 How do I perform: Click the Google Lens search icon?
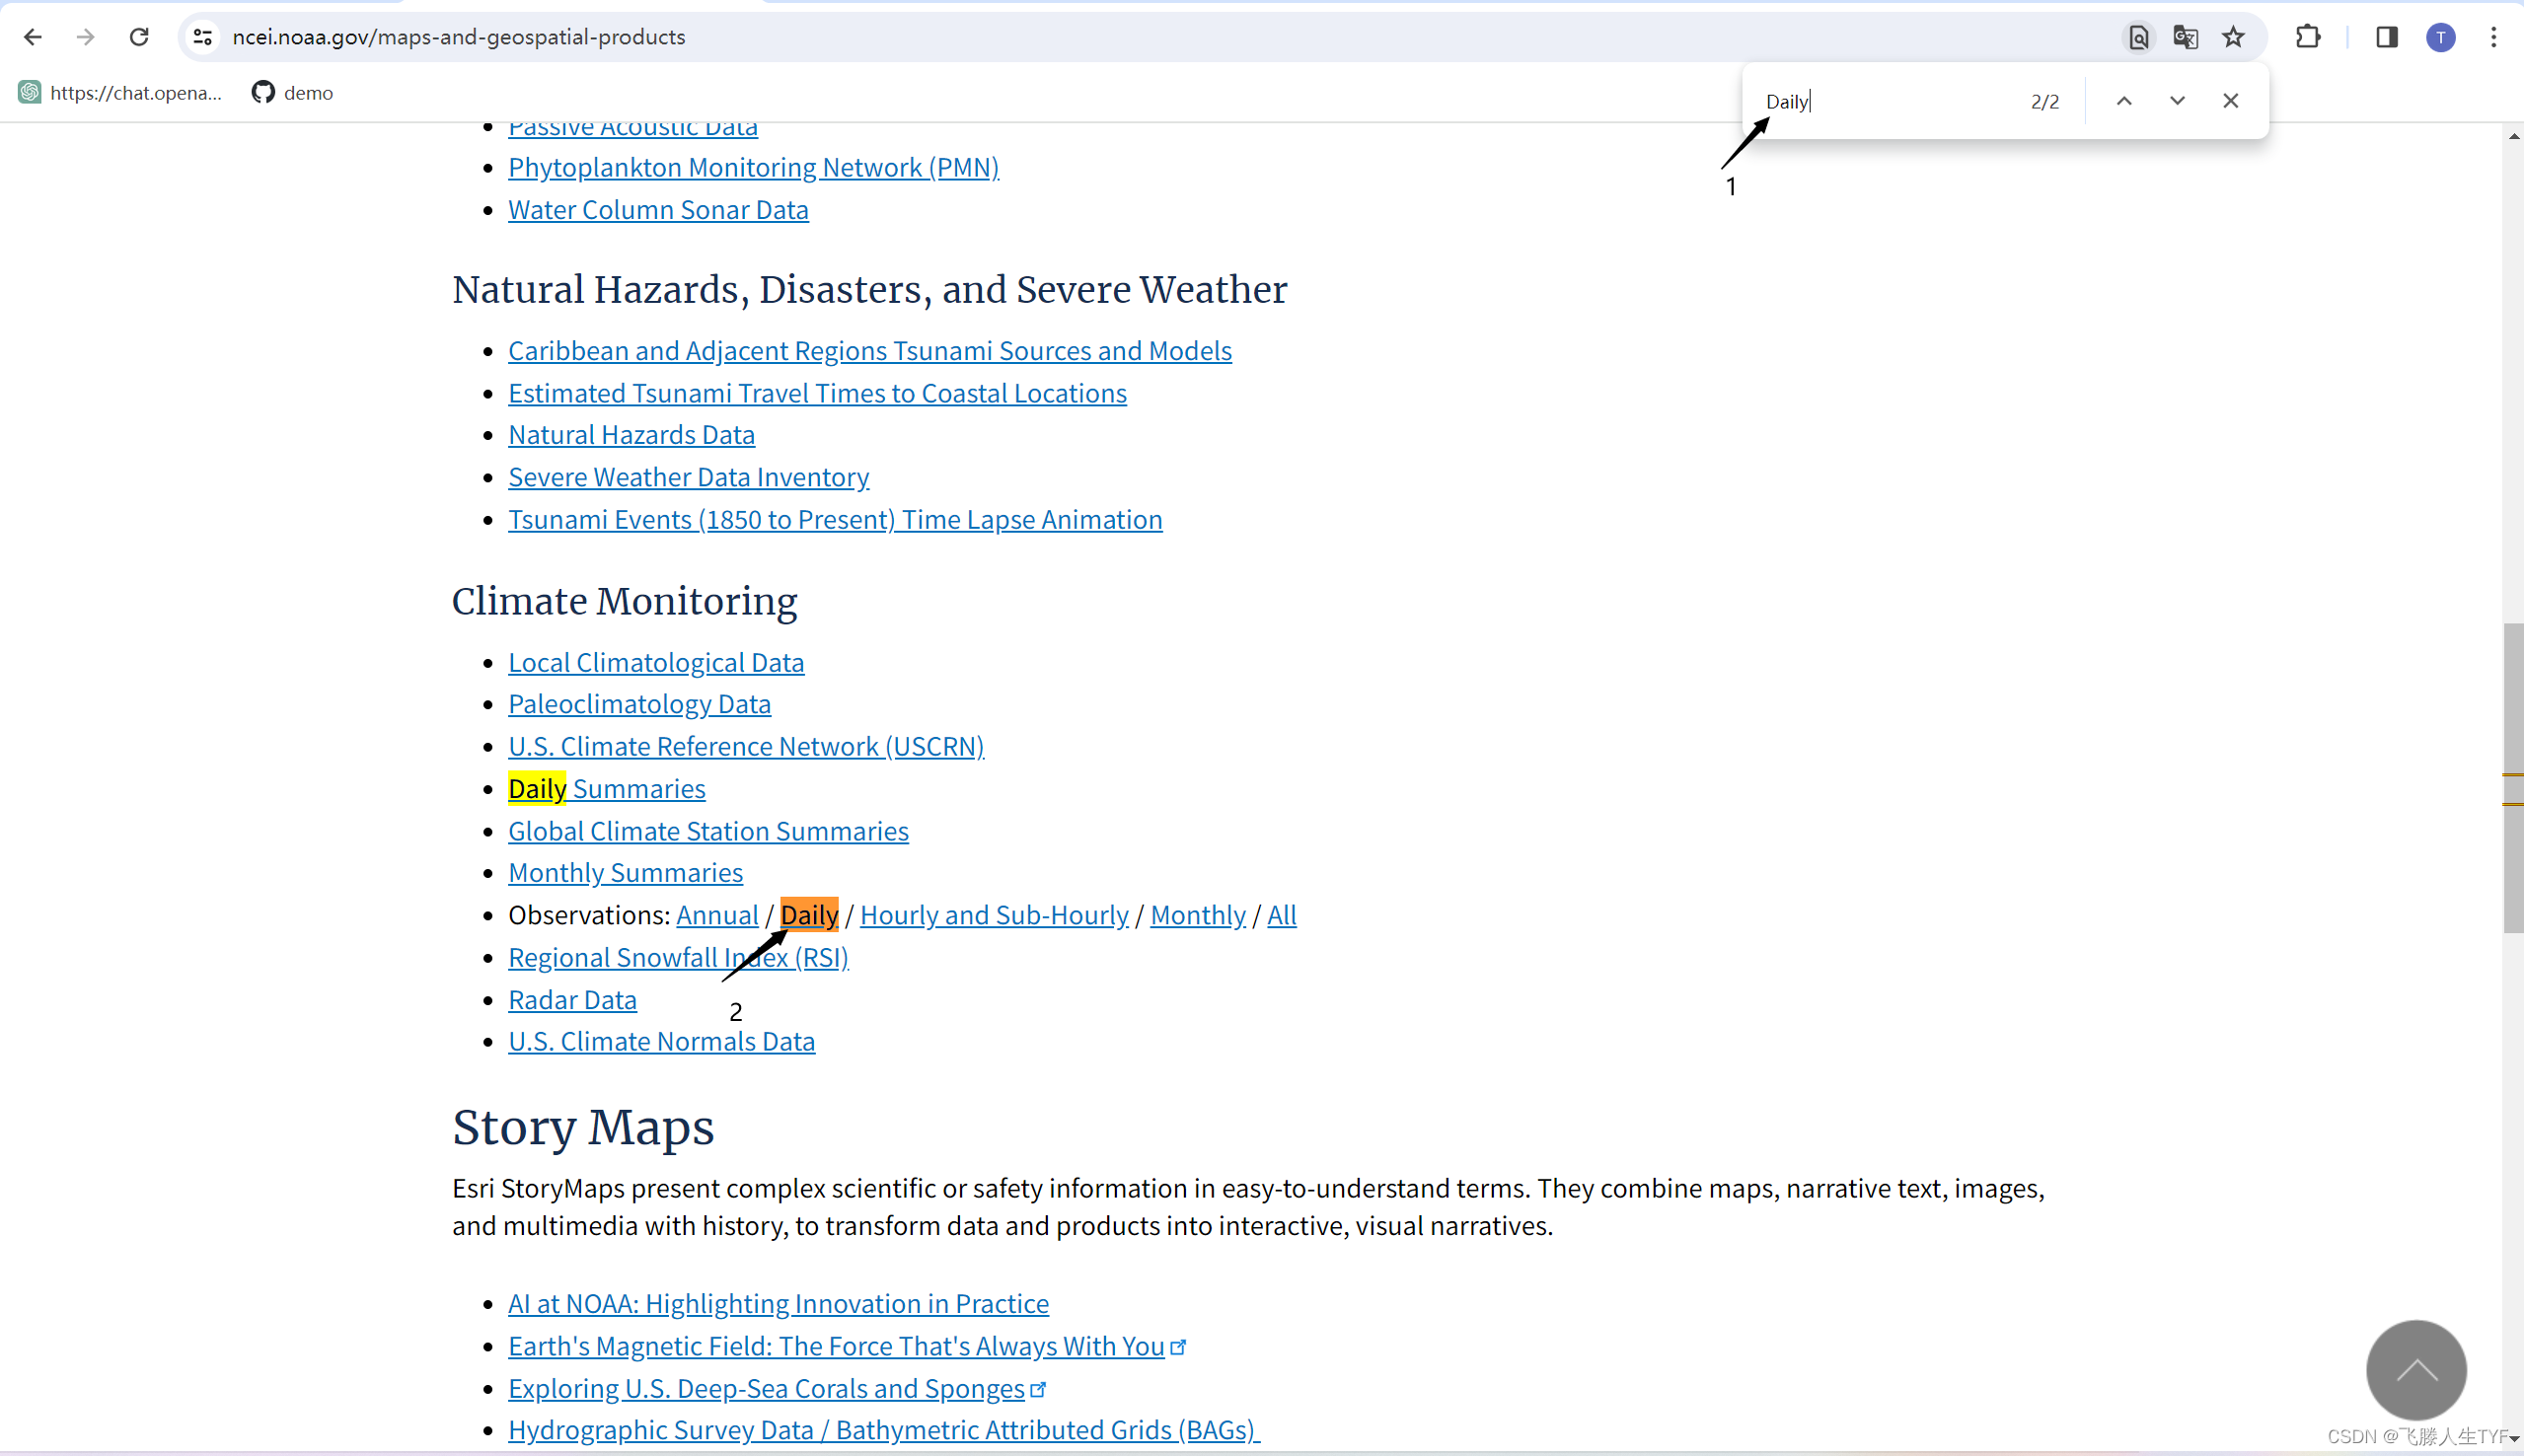pos(2138,37)
